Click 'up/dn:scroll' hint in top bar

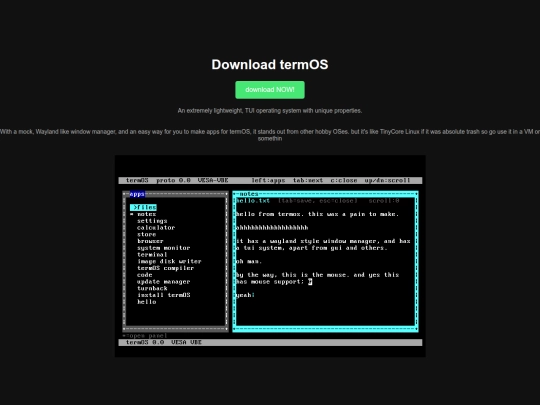click(x=387, y=180)
